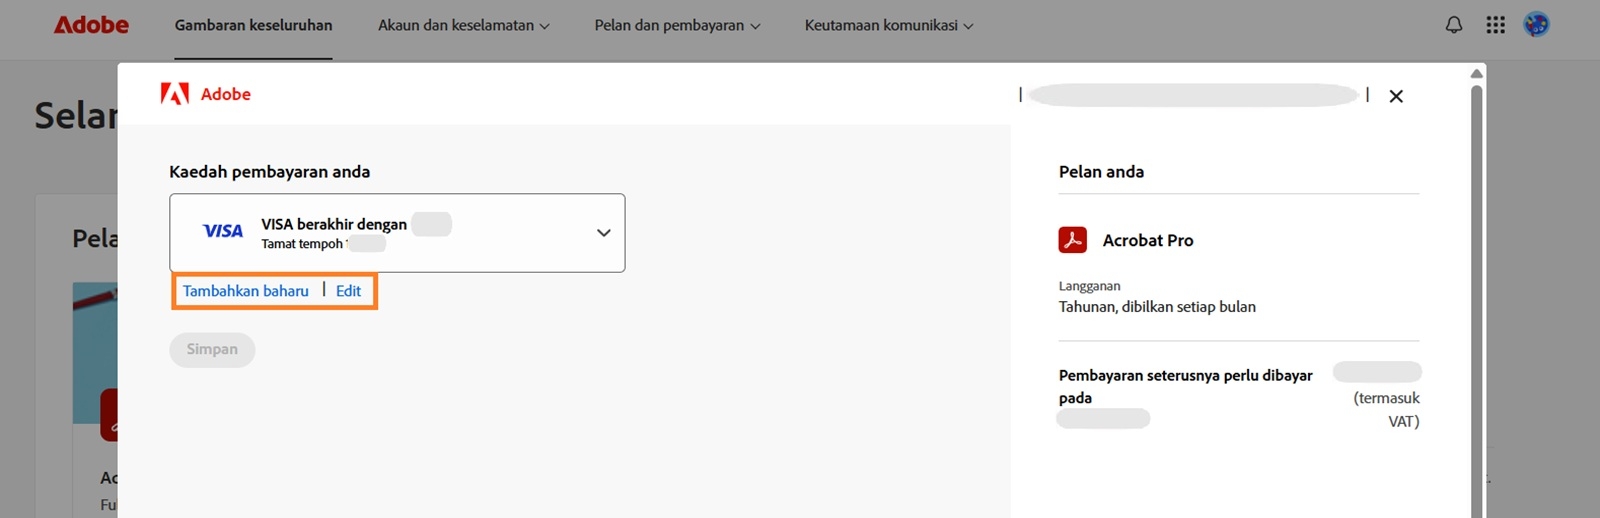The width and height of the screenshot is (1600, 518).
Task: Click the dialog scrollbar thumb
Action: coord(1476,300)
